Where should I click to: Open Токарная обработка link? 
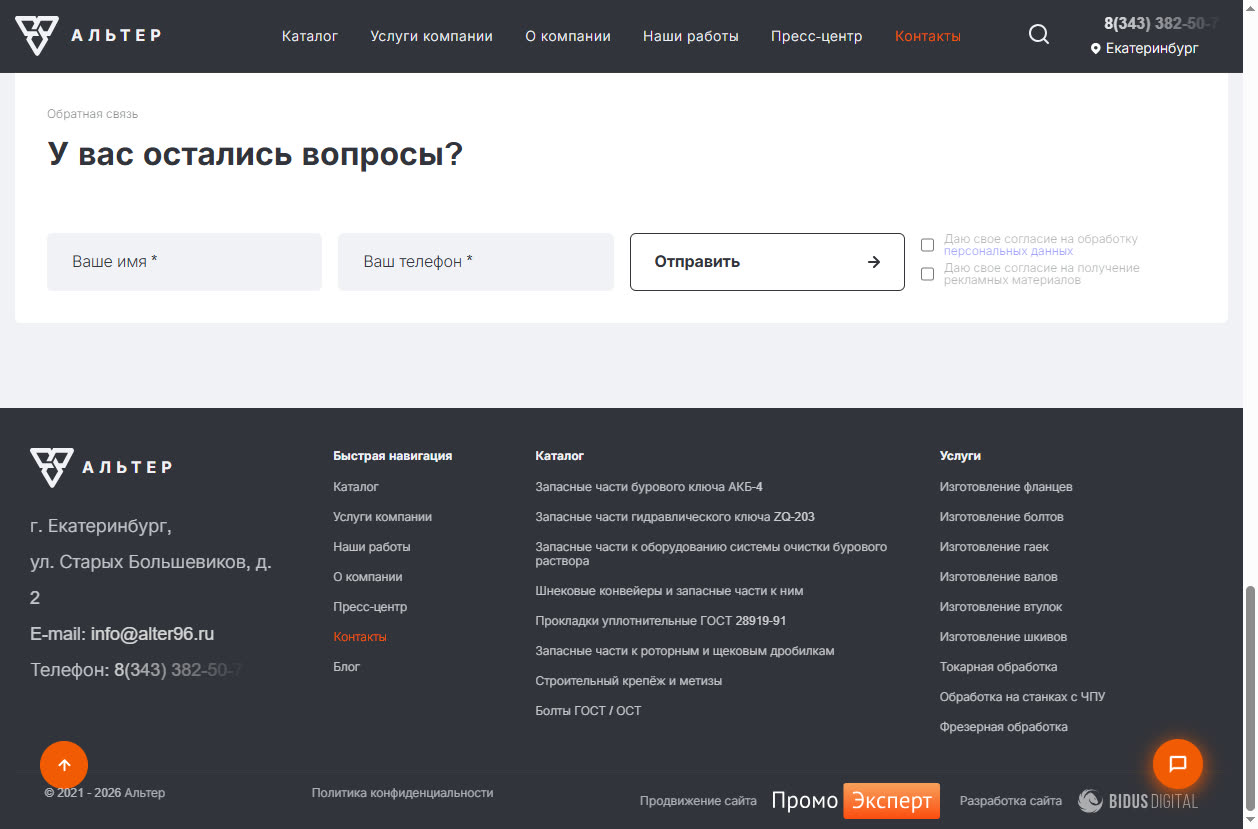(998, 667)
